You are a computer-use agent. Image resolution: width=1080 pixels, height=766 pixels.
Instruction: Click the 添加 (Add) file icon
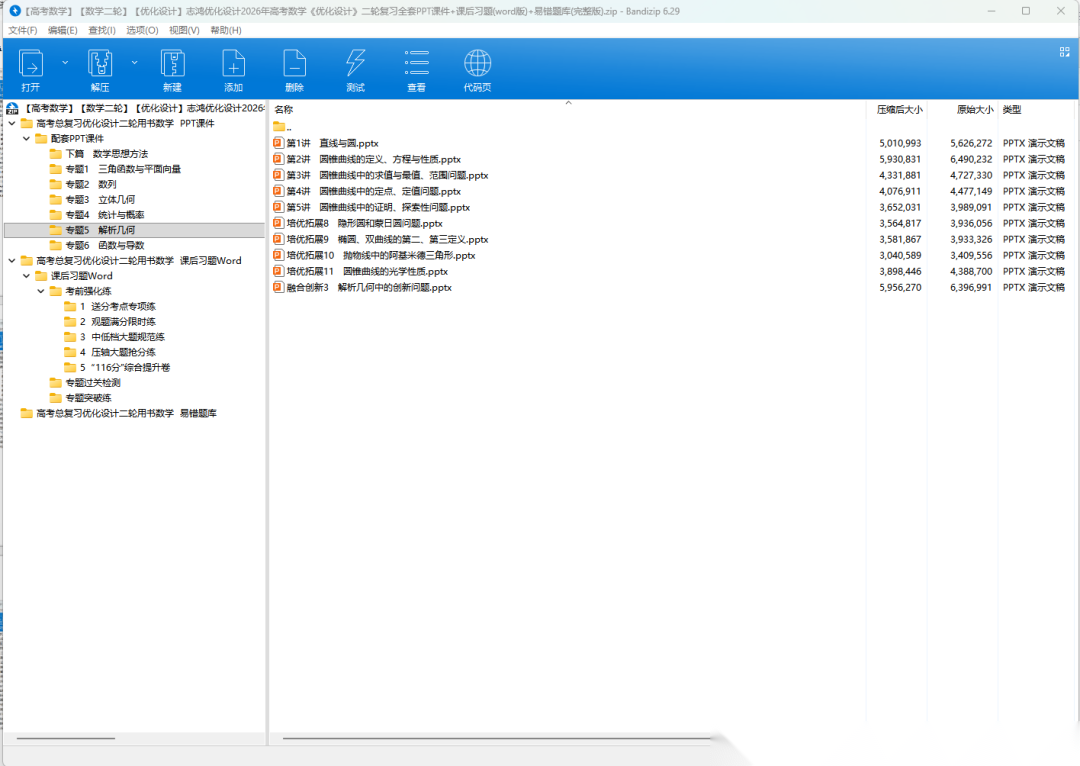coord(233,64)
